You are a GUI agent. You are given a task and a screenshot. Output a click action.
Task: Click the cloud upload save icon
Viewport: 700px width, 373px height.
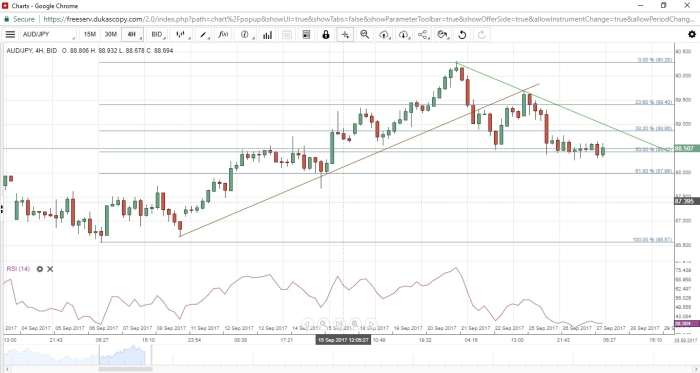(x=384, y=34)
